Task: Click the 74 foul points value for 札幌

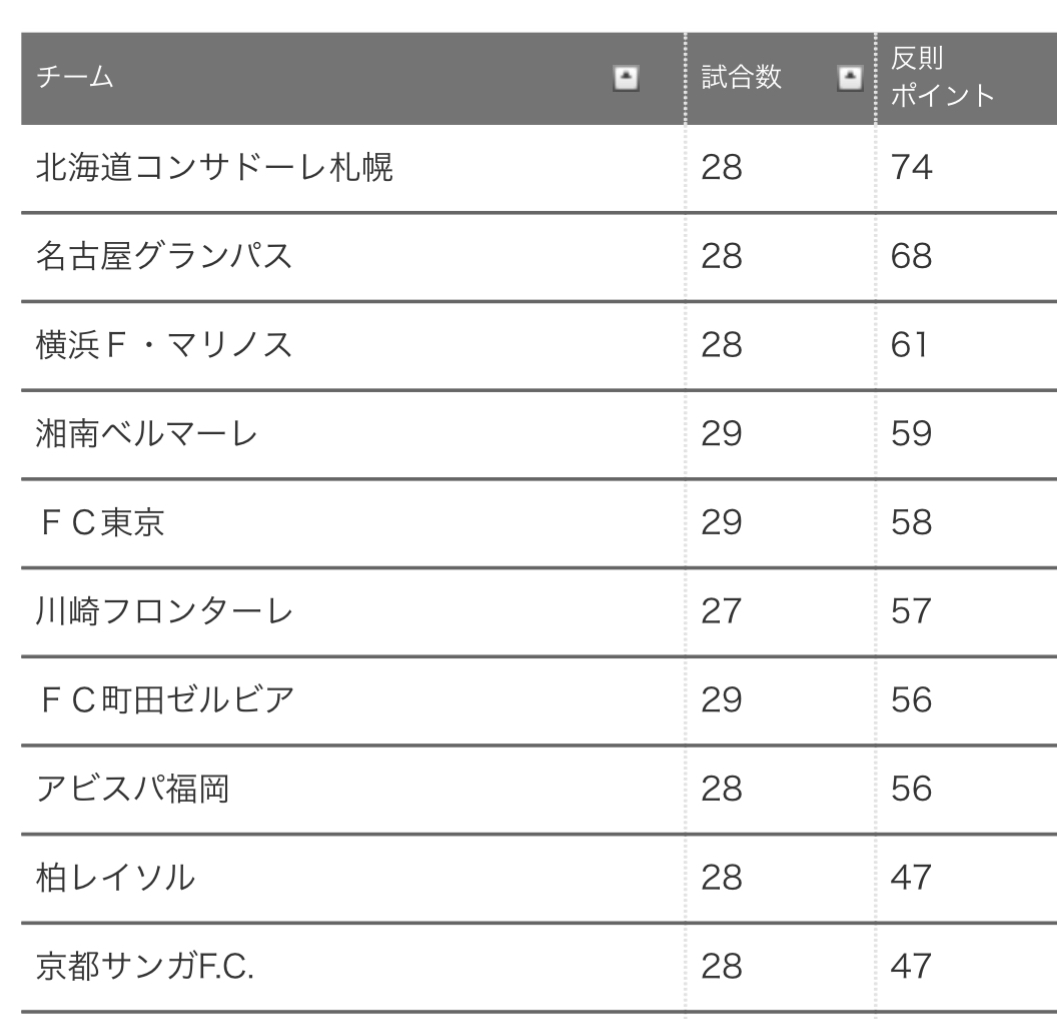Action: click(x=911, y=167)
